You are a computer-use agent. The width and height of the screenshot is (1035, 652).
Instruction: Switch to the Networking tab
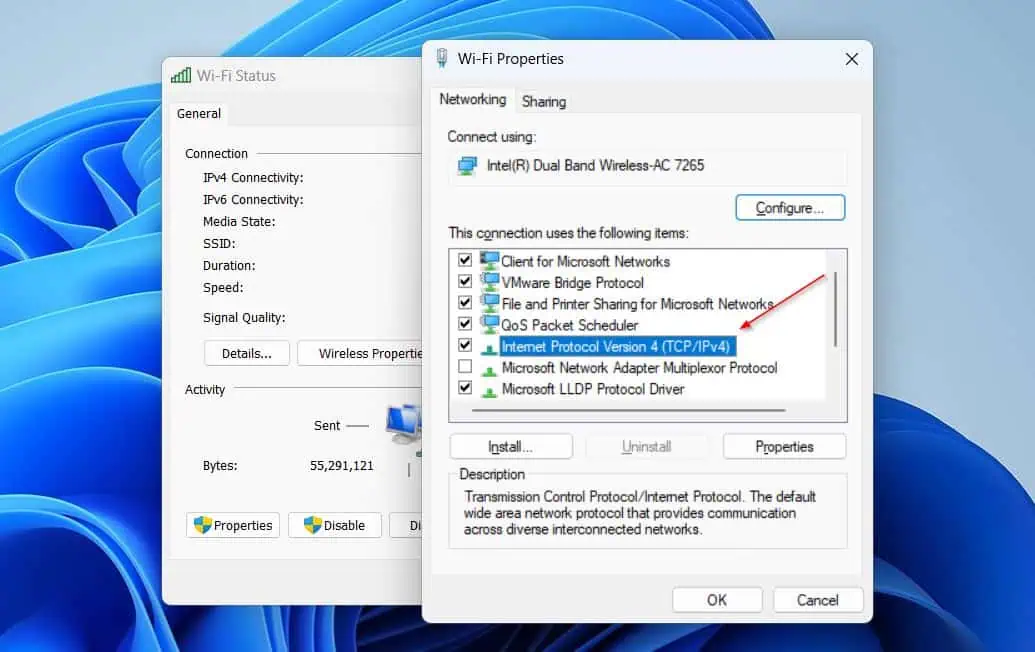click(x=473, y=100)
